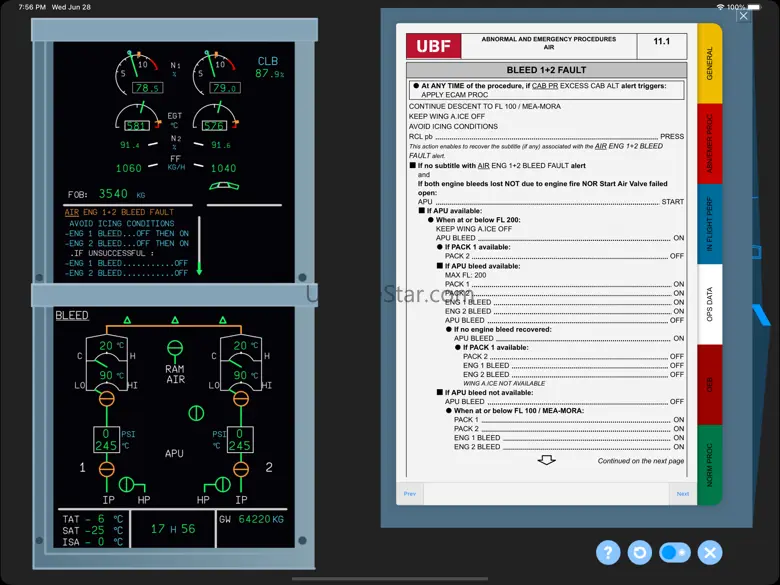Tap the round blue X button

click(709, 552)
